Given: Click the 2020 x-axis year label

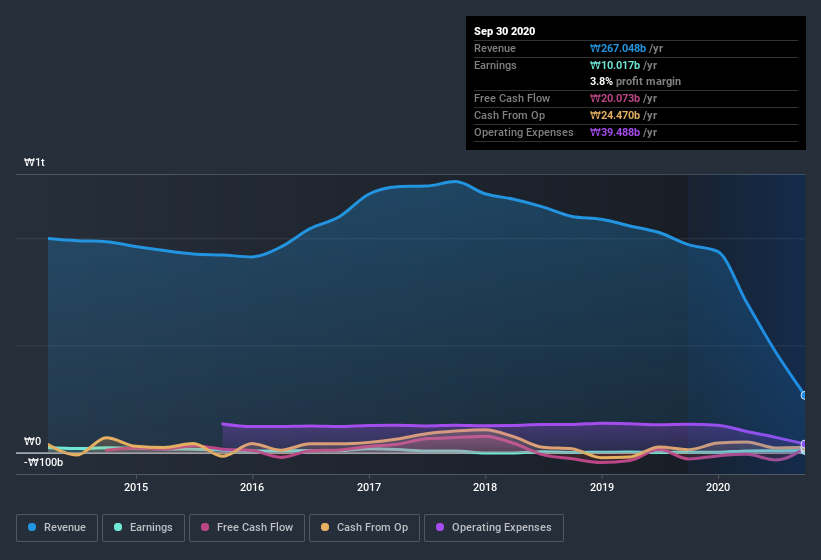Looking at the screenshot, I should [718, 487].
